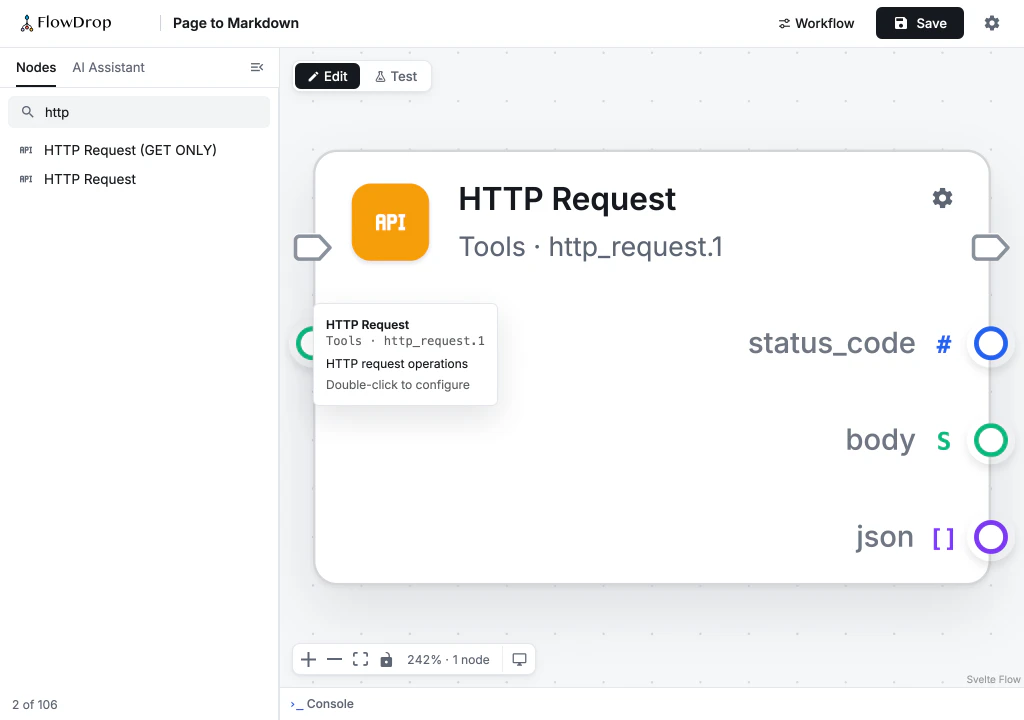
Task: Click the monitor display icon in canvas toolbar
Action: [x=519, y=659]
